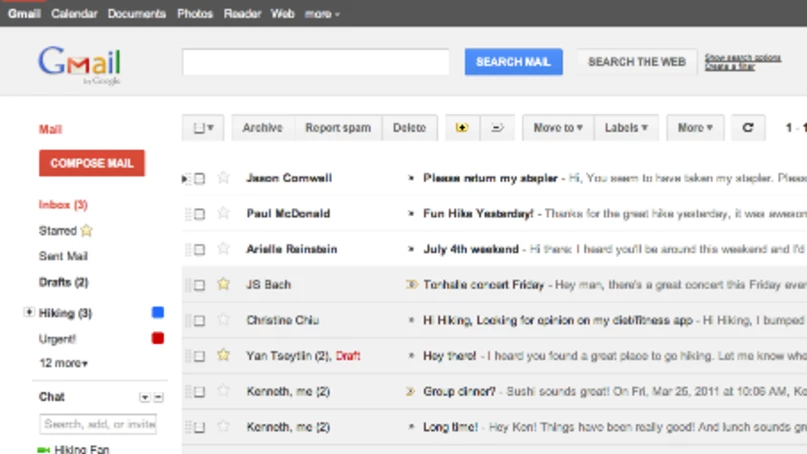Viewport: 807px width, 454px height.
Task: Open the select-all checkbox dropdown
Action: point(203,128)
